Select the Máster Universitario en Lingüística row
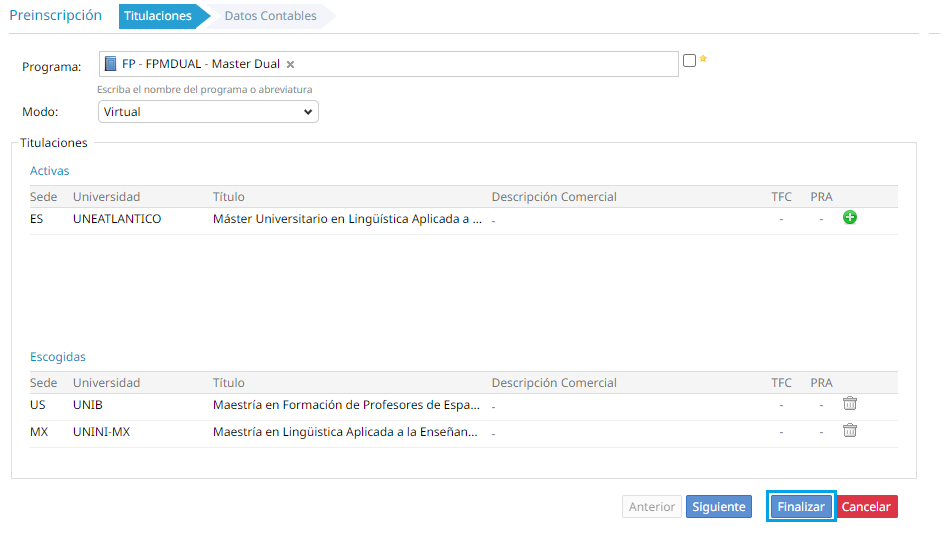The height and width of the screenshot is (536, 951). click(347, 219)
